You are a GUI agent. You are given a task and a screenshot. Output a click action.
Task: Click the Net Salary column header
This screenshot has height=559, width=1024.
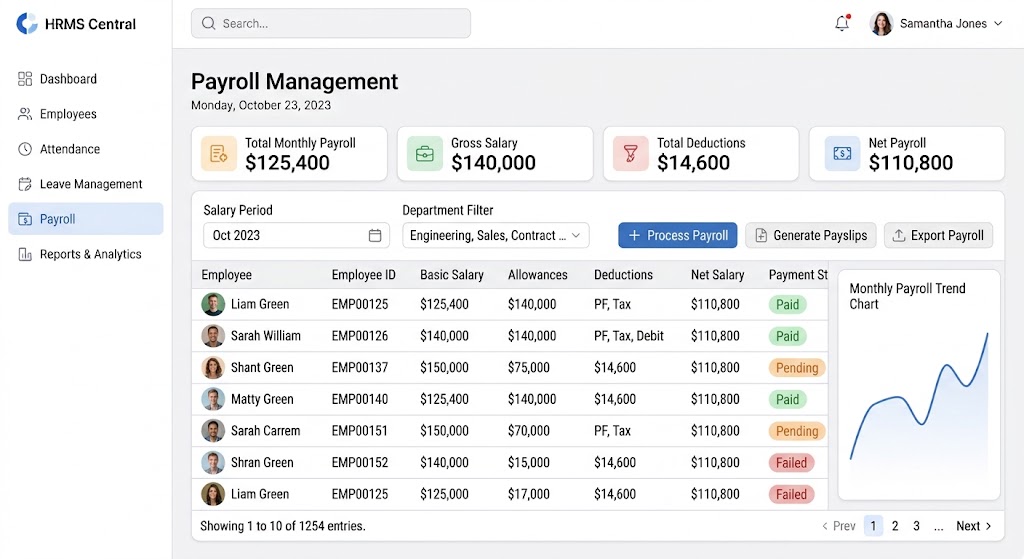click(718, 275)
